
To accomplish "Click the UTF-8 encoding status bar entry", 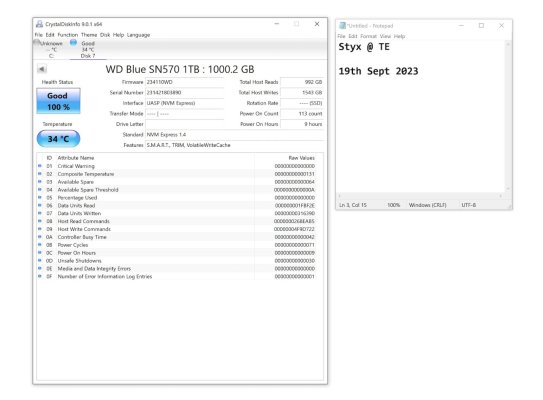I will pyautogui.click(x=469, y=205).
